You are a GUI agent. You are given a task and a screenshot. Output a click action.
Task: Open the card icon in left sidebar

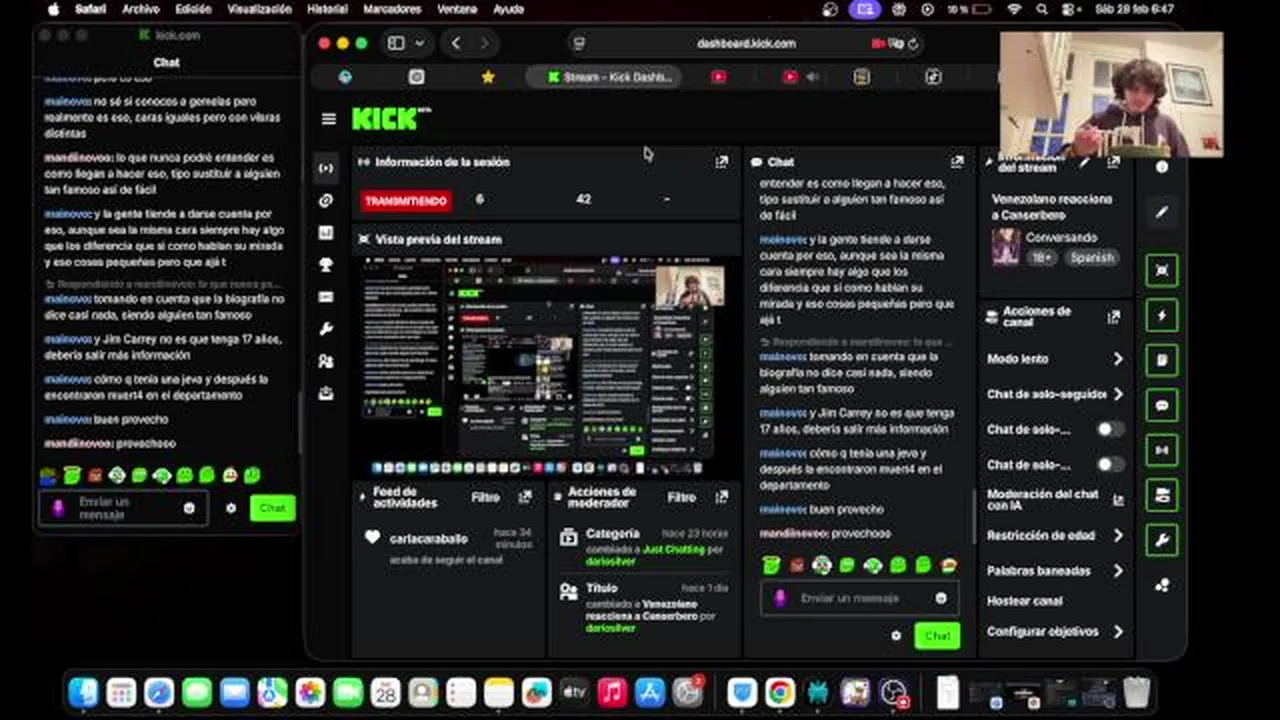point(326,297)
